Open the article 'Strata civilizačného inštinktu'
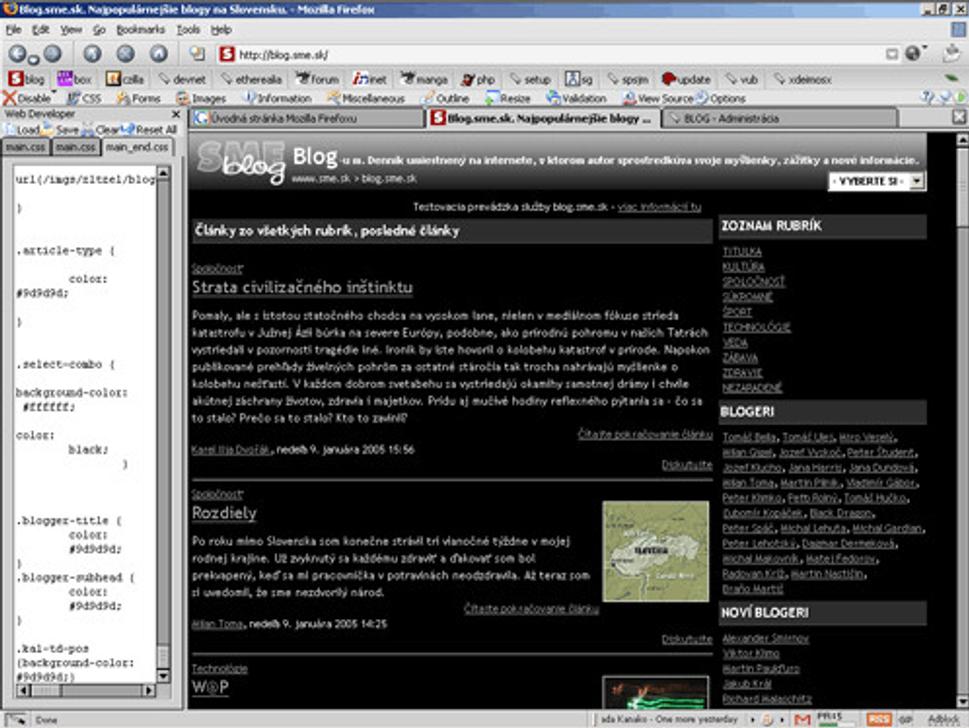 (x=302, y=287)
